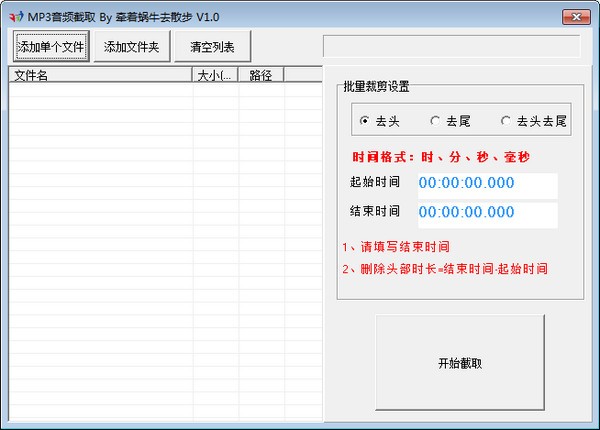This screenshot has width=600, height=430.
Task: Click the red 时间格式 hint text
Action: click(x=441, y=157)
